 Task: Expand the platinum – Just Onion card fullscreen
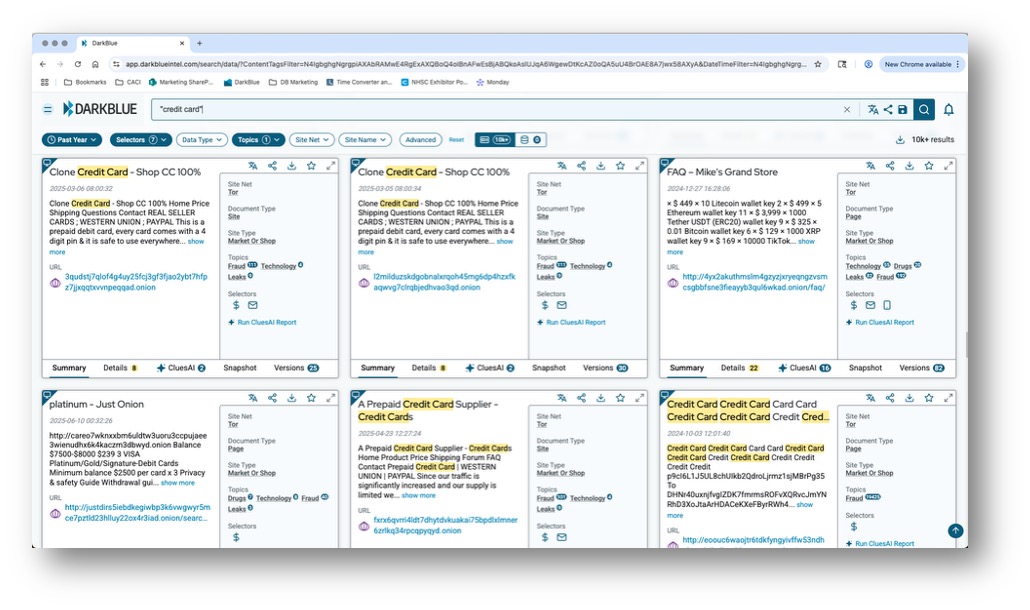point(330,398)
